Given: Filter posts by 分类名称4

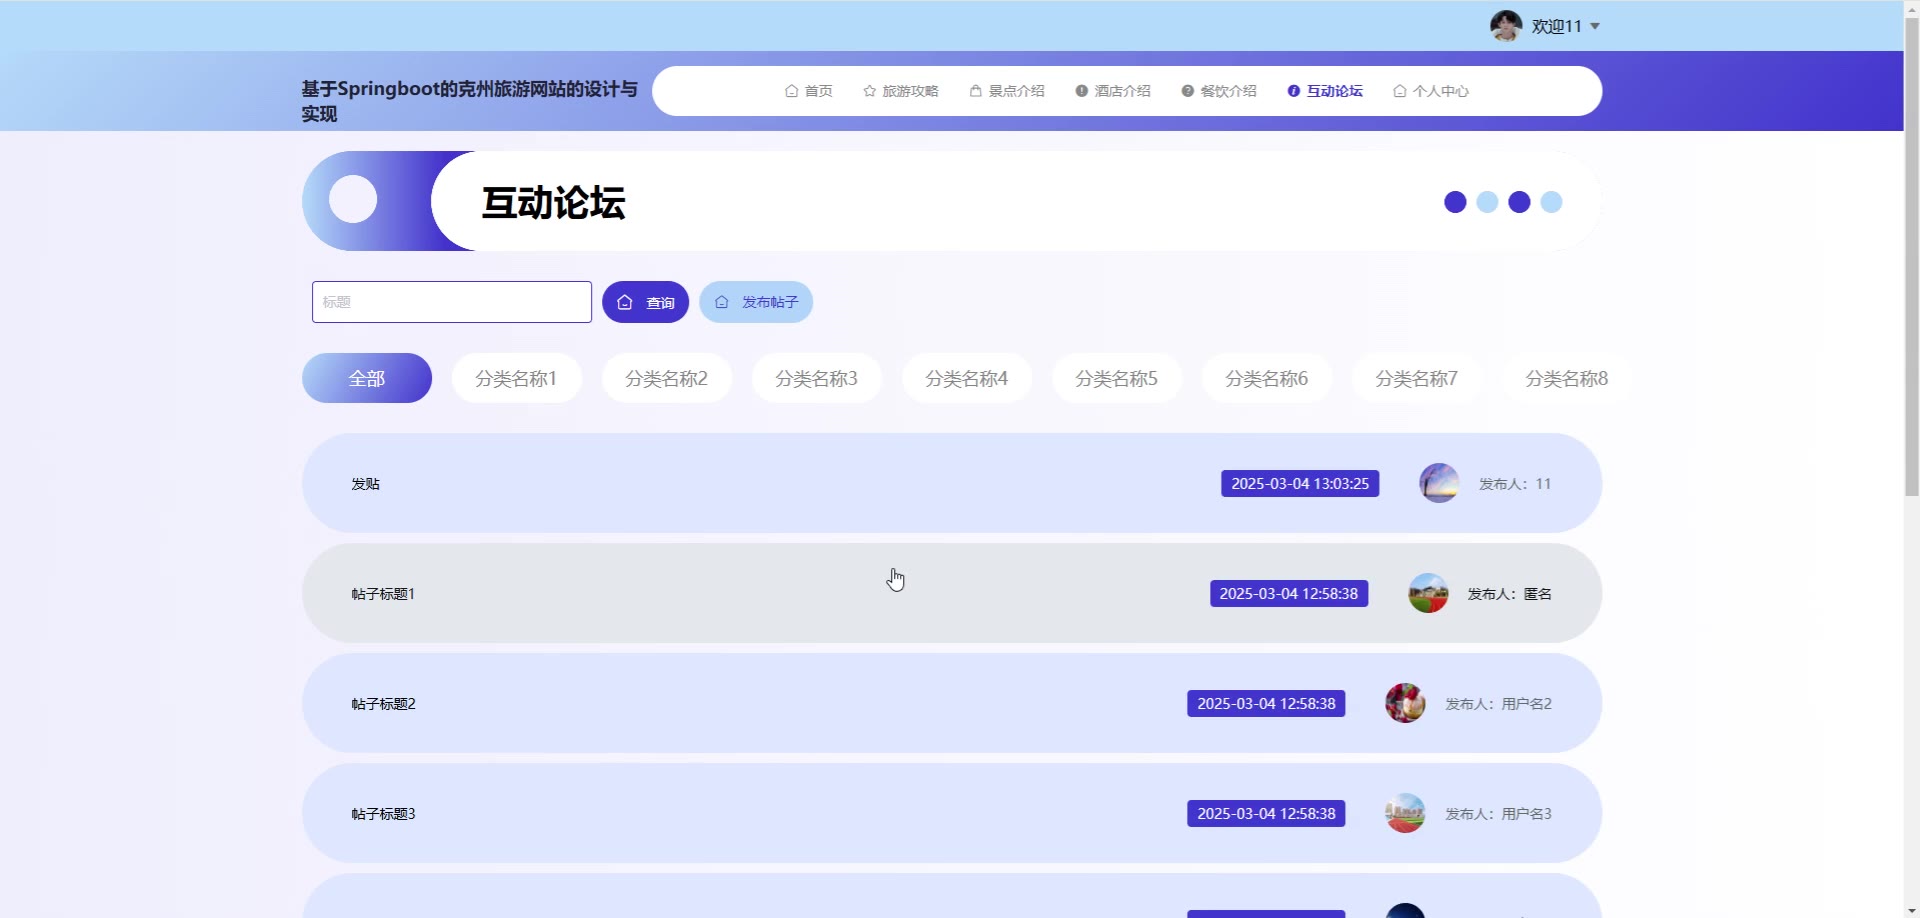Looking at the screenshot, I should (x=966, y=378).
